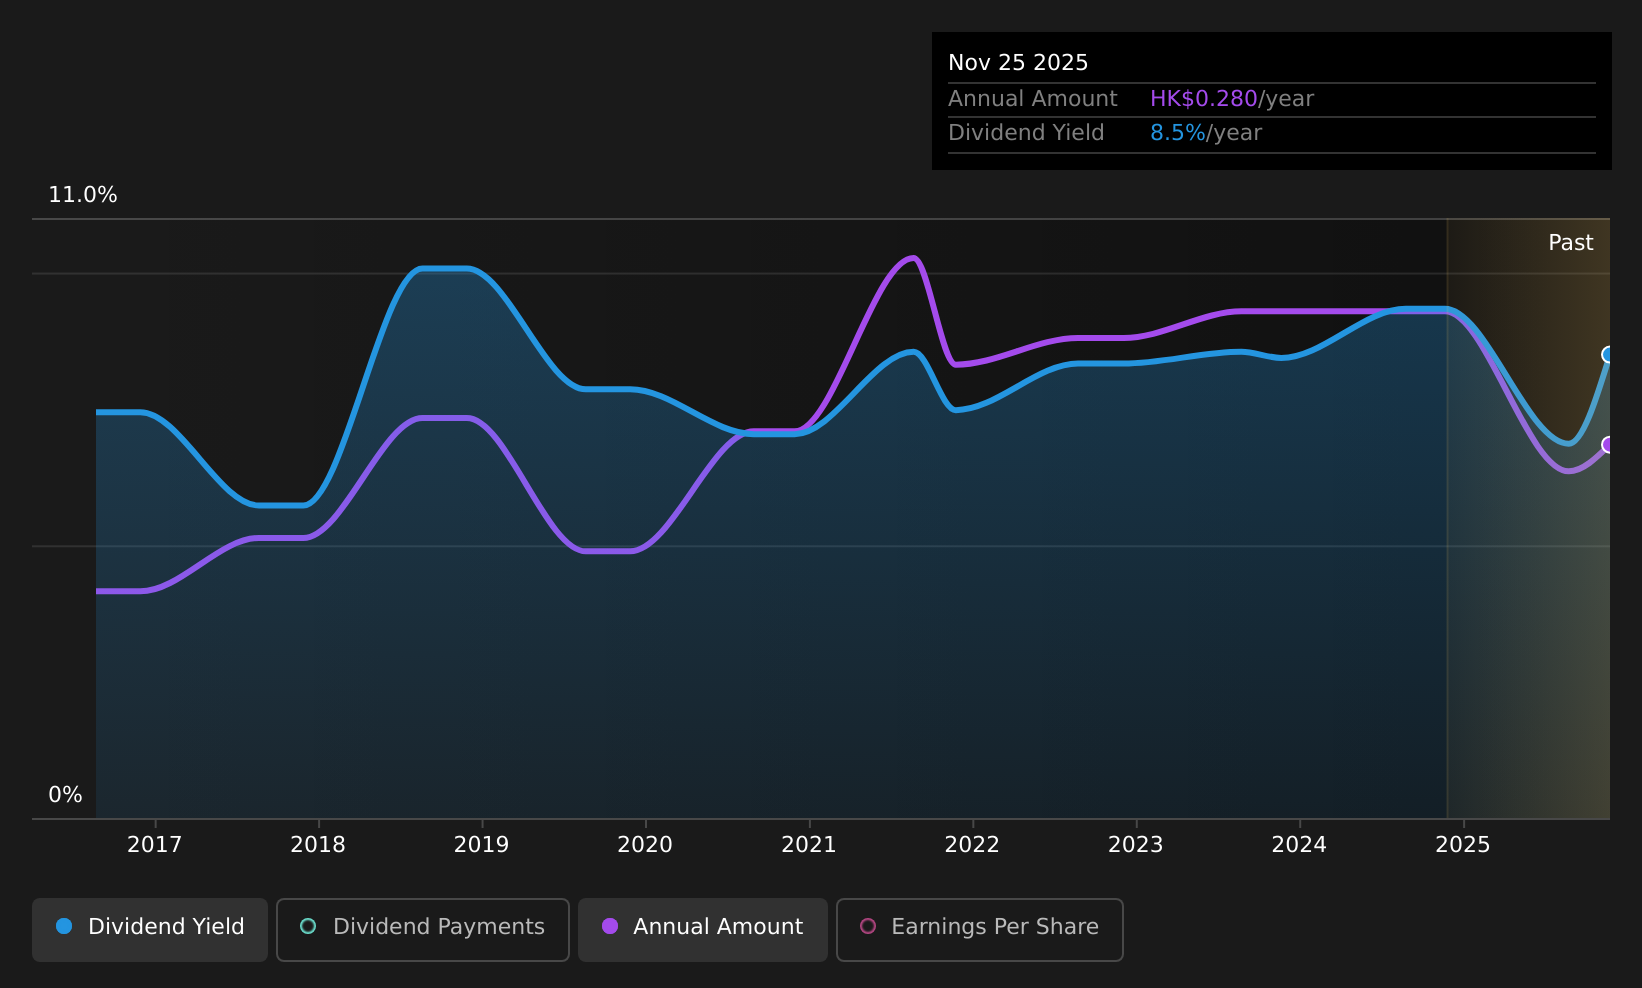
Task: Click the 2022 x-axis label
Action: [x=972, y=845]
